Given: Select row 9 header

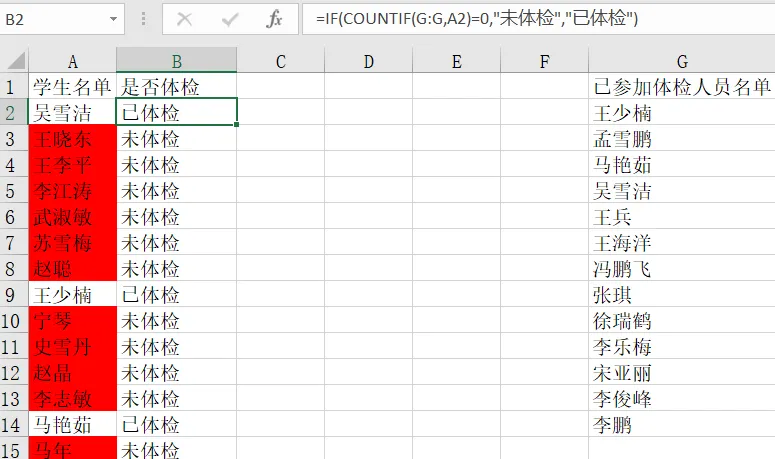Looking at the screenshot, I should point(14,295).
